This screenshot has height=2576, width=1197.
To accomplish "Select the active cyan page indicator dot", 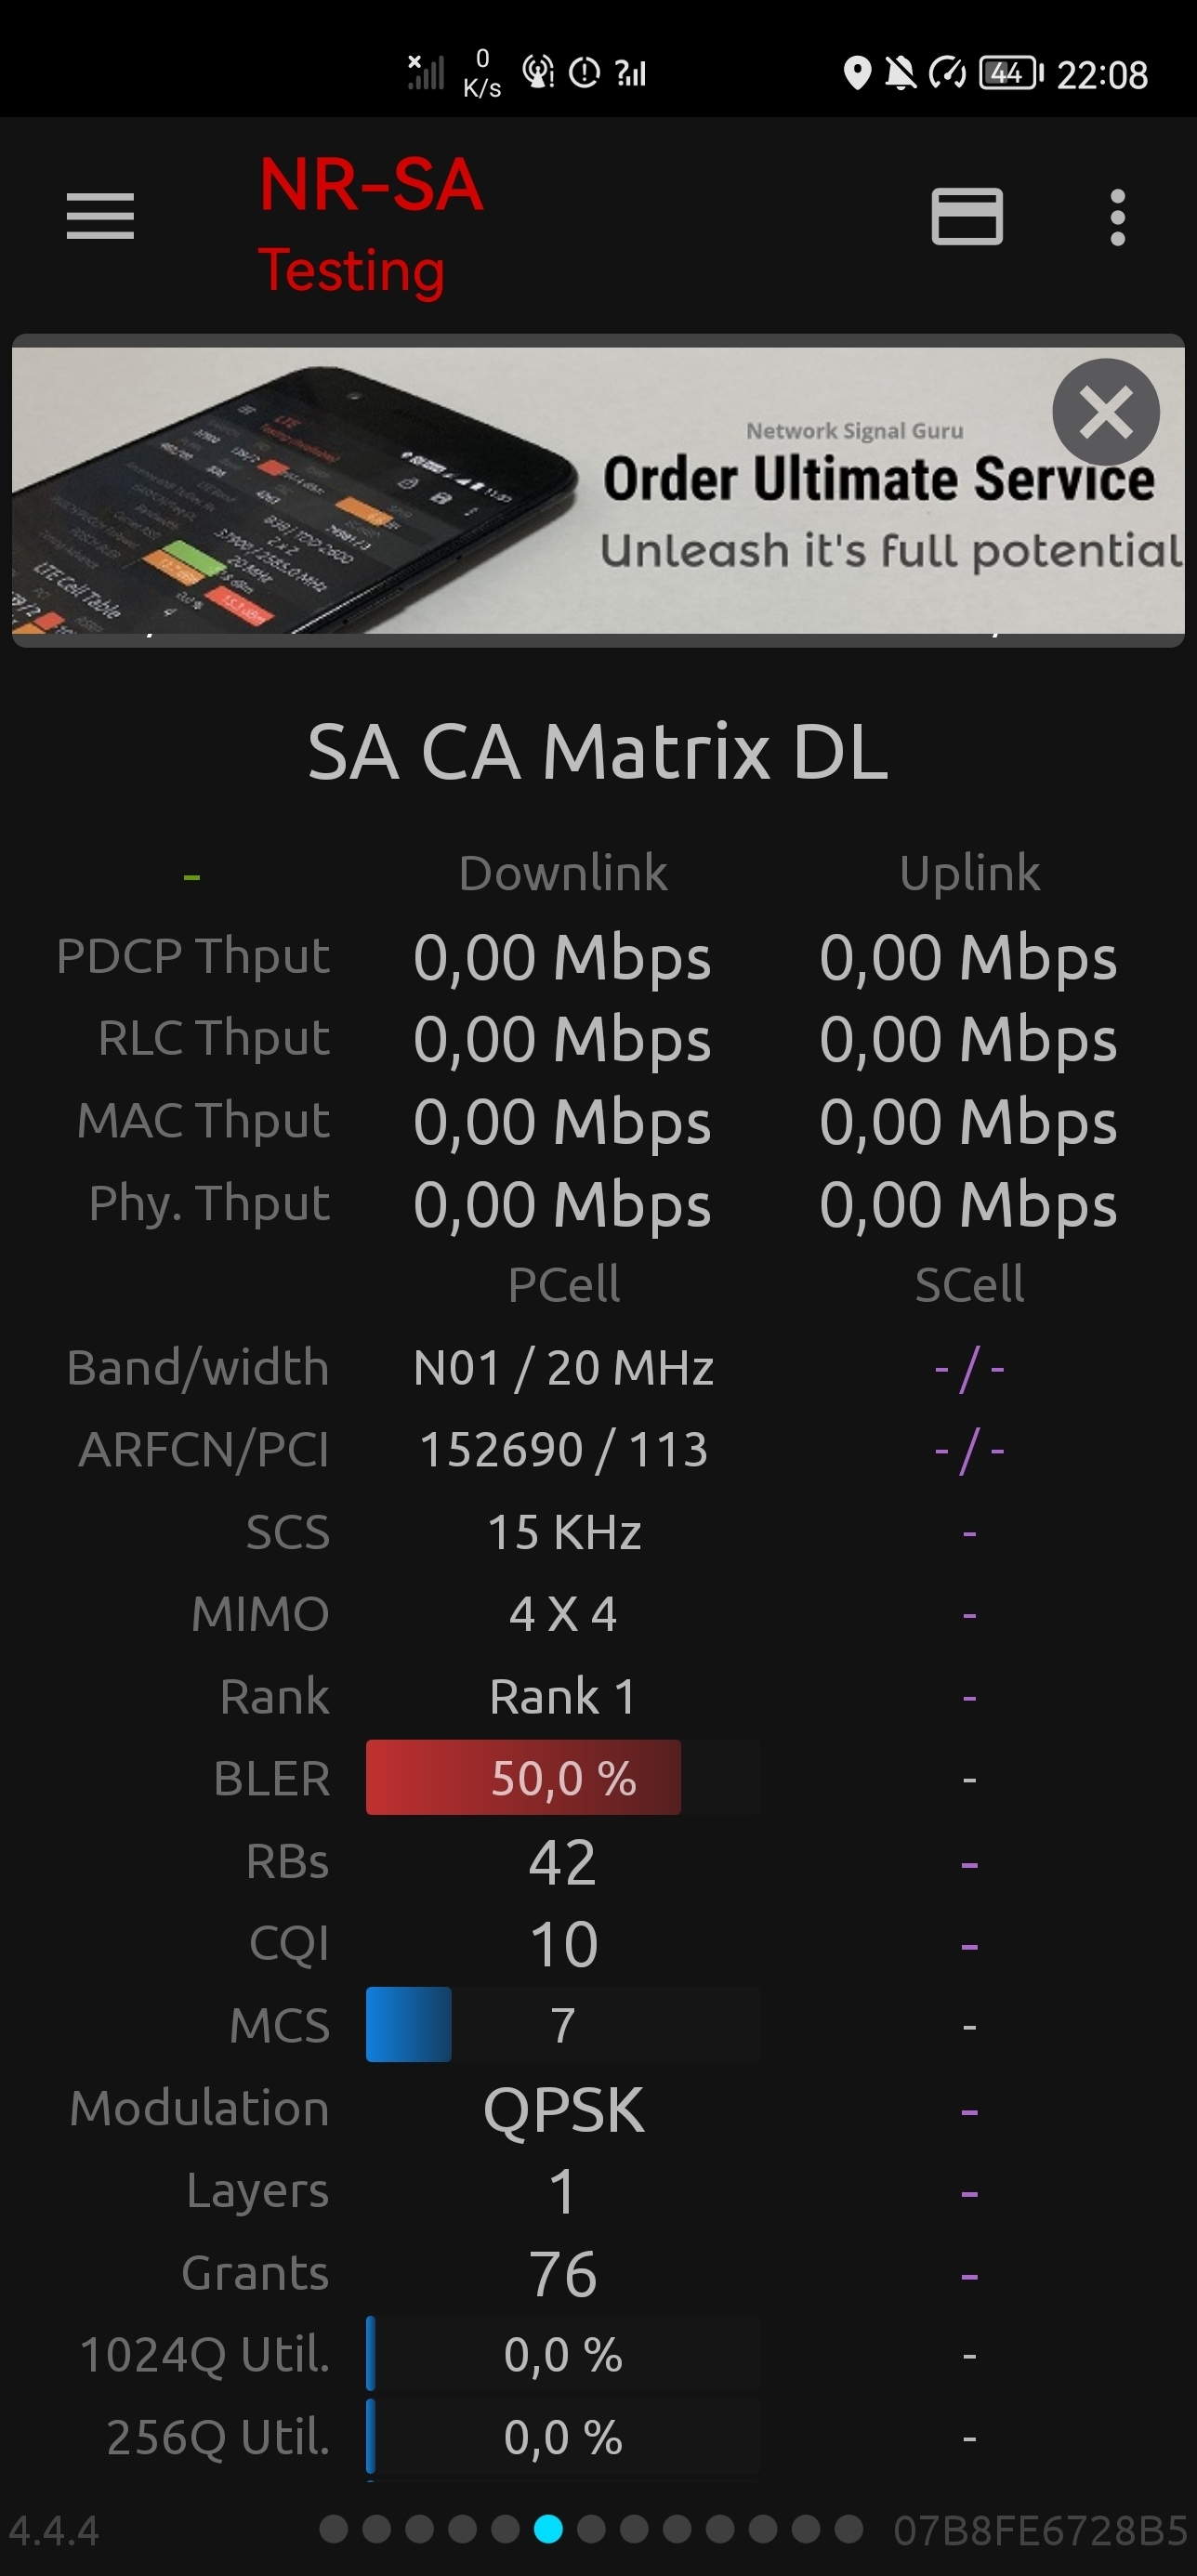I will pyautogui.click(x=548, y=2528).
